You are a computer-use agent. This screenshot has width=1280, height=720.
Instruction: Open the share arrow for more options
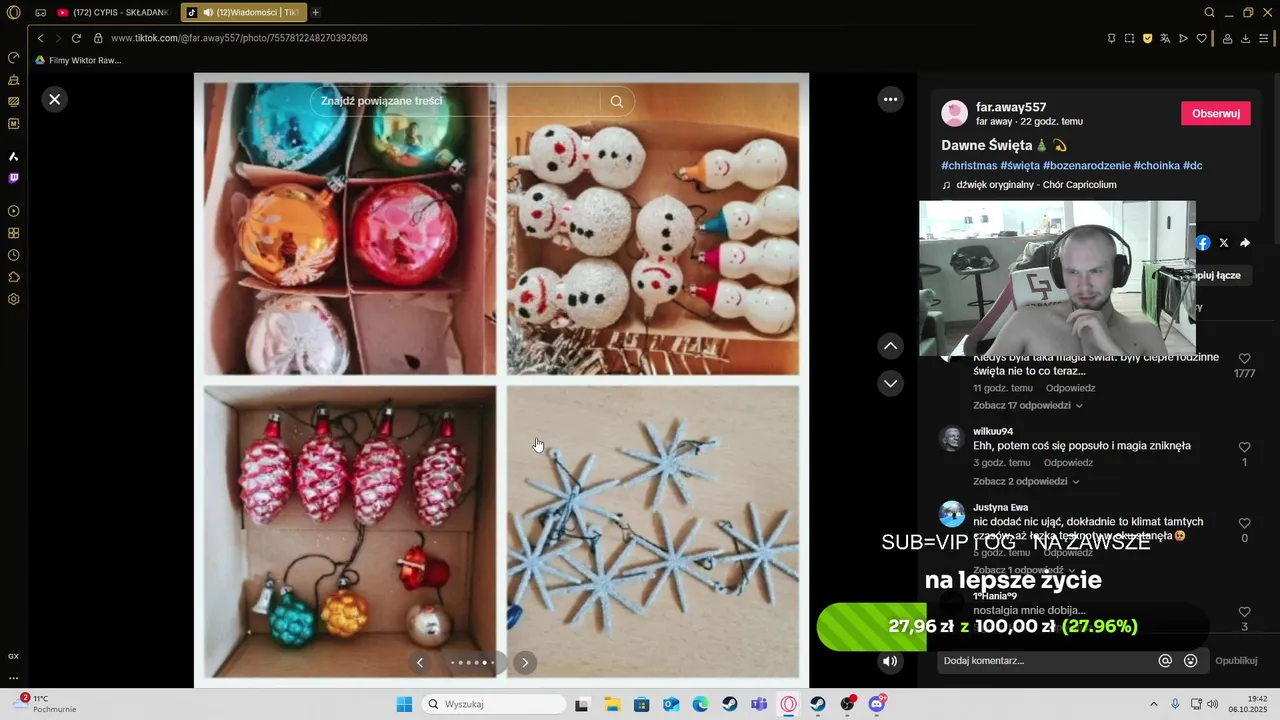click(1245, 243)
